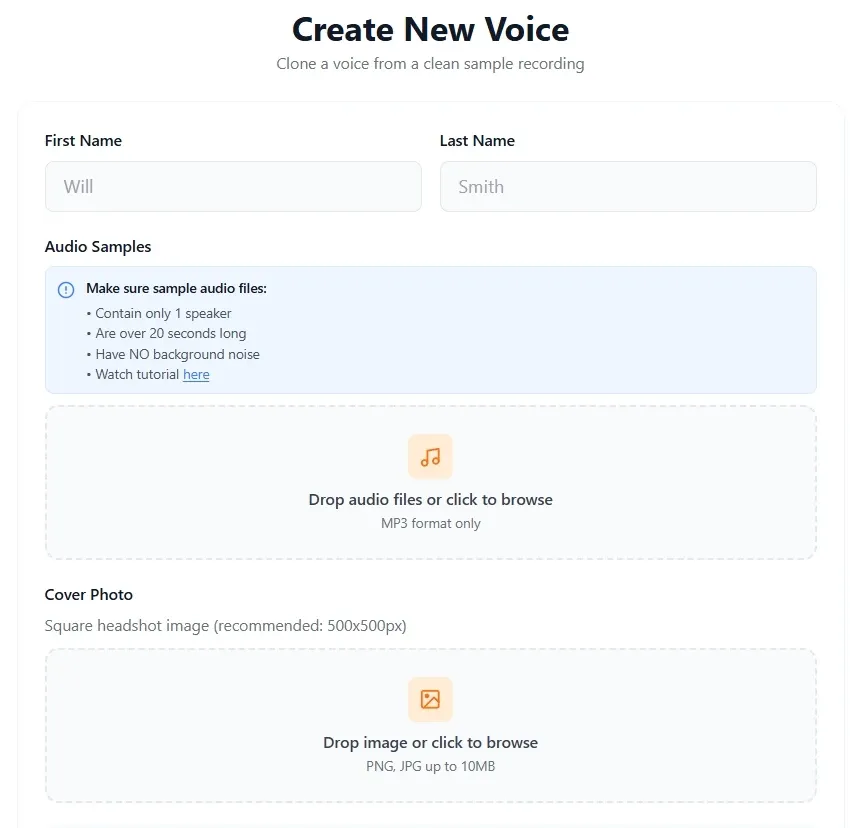This screenshot has height=828, width=850.
Task: Select the 'Cover Photo' heading
Action: 89,595
